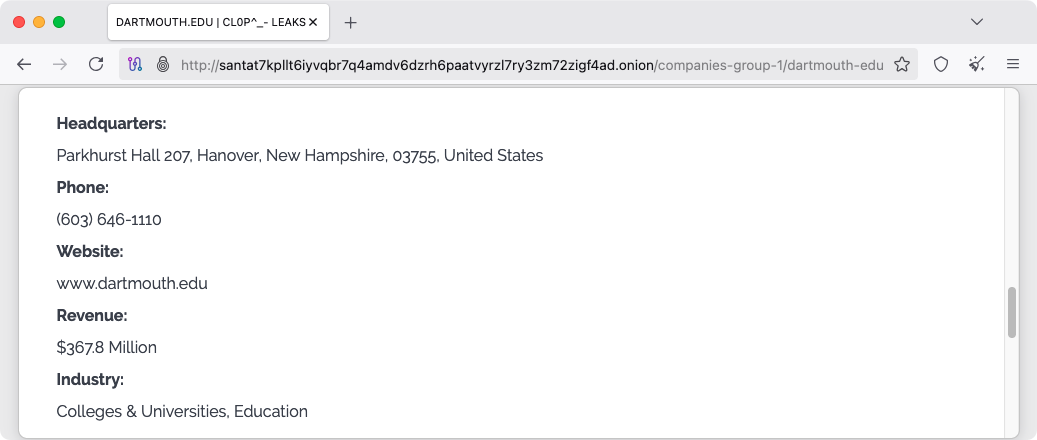The image size is (1037, 440).
Task: Open the hamburger application menu
Action: click(x=1013, y=64)
